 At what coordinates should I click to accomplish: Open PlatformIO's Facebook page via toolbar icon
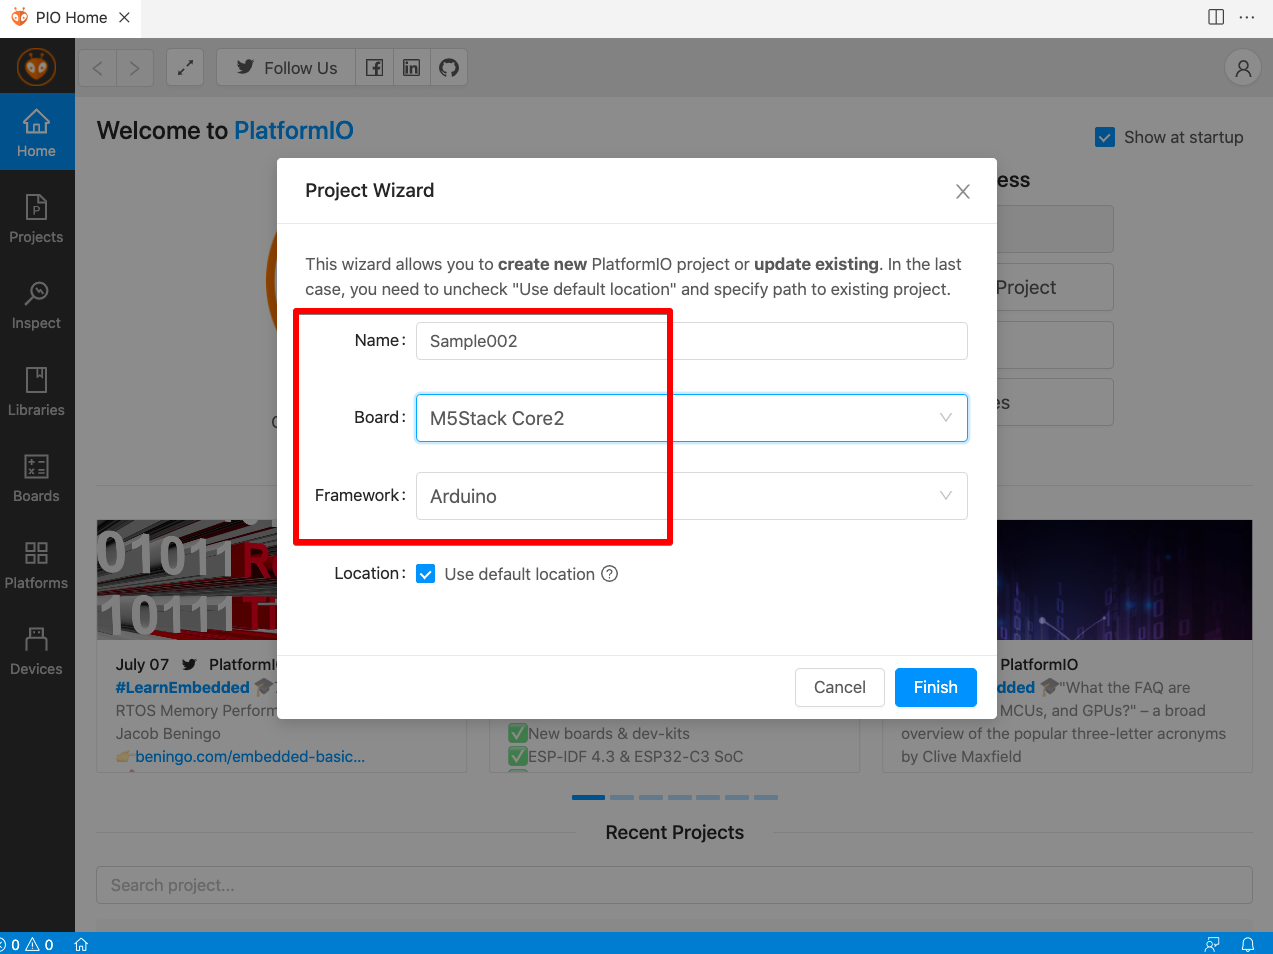374,67
